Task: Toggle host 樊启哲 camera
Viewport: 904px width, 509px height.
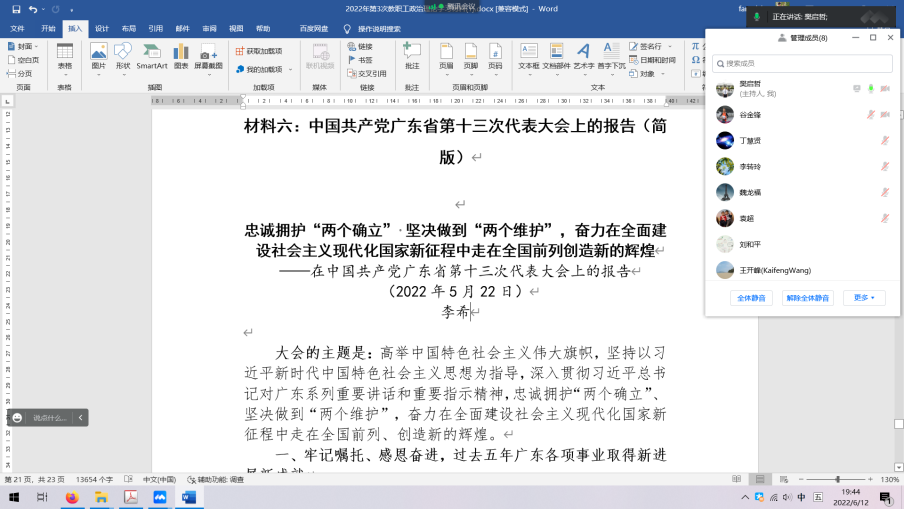Action: click(885, 89)
